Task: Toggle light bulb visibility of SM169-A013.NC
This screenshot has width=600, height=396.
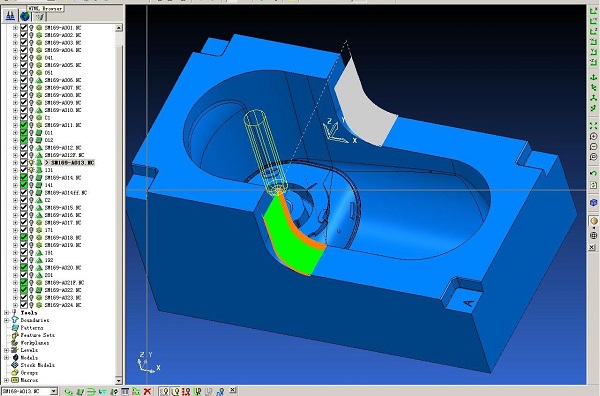Action: tap(31, 163)
